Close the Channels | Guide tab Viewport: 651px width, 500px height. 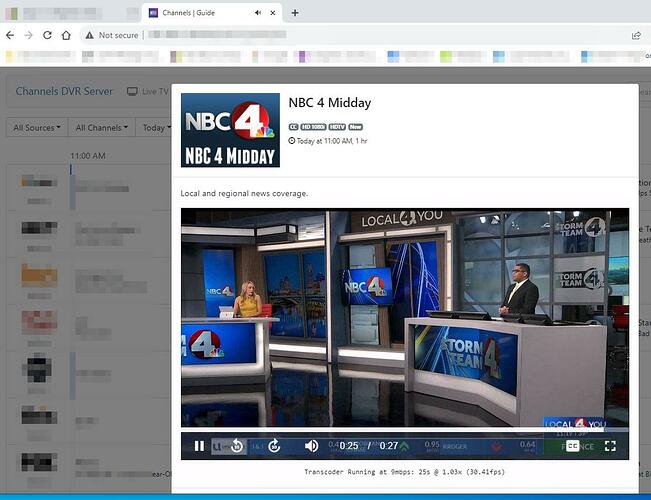[275, 13]
